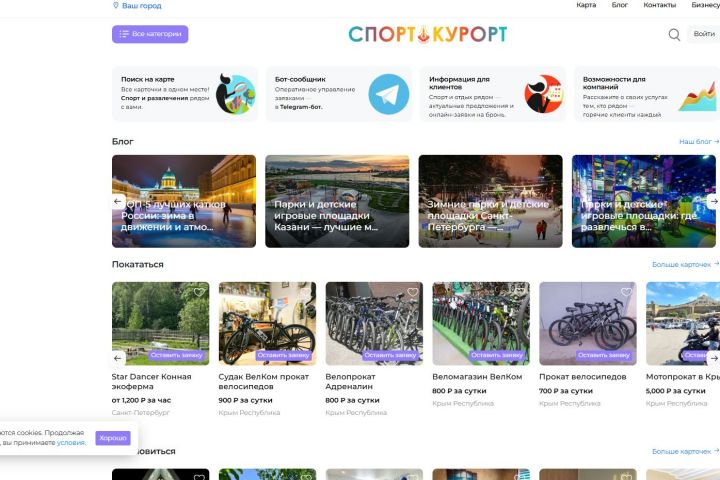
Task: Accept cookies with the Хорошо button
Action: point(113,438)
